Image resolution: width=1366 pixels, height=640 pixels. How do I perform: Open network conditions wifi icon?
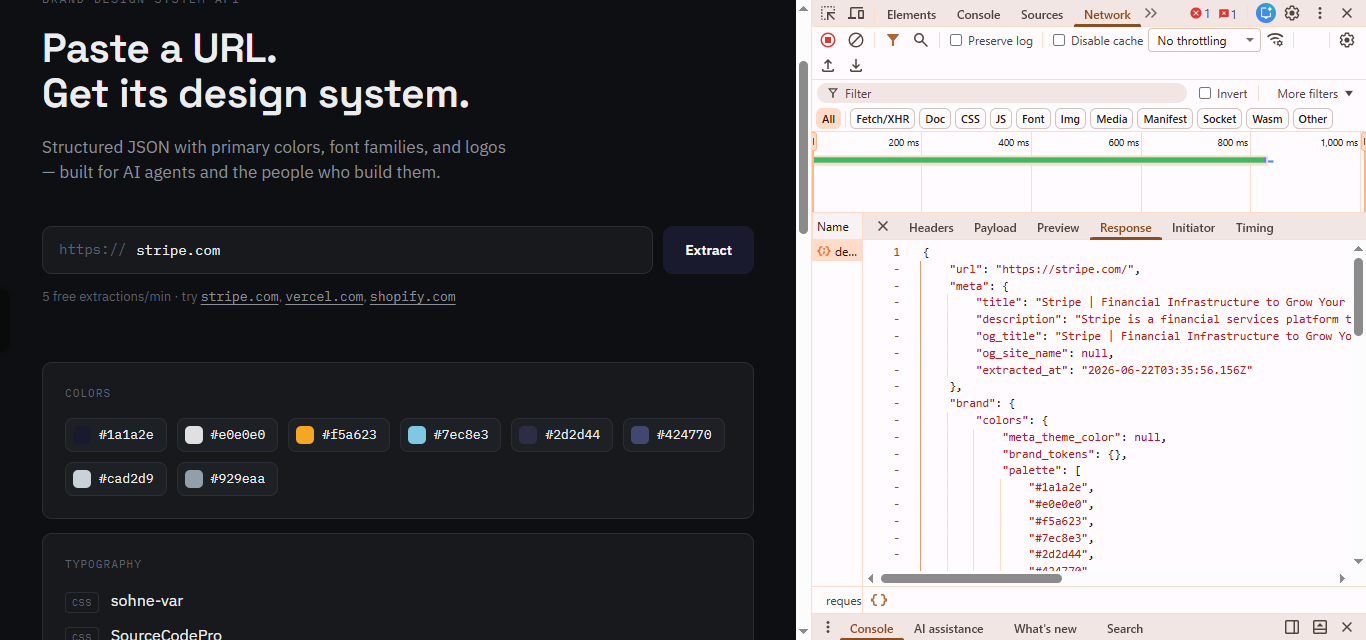coord(1275,40)
